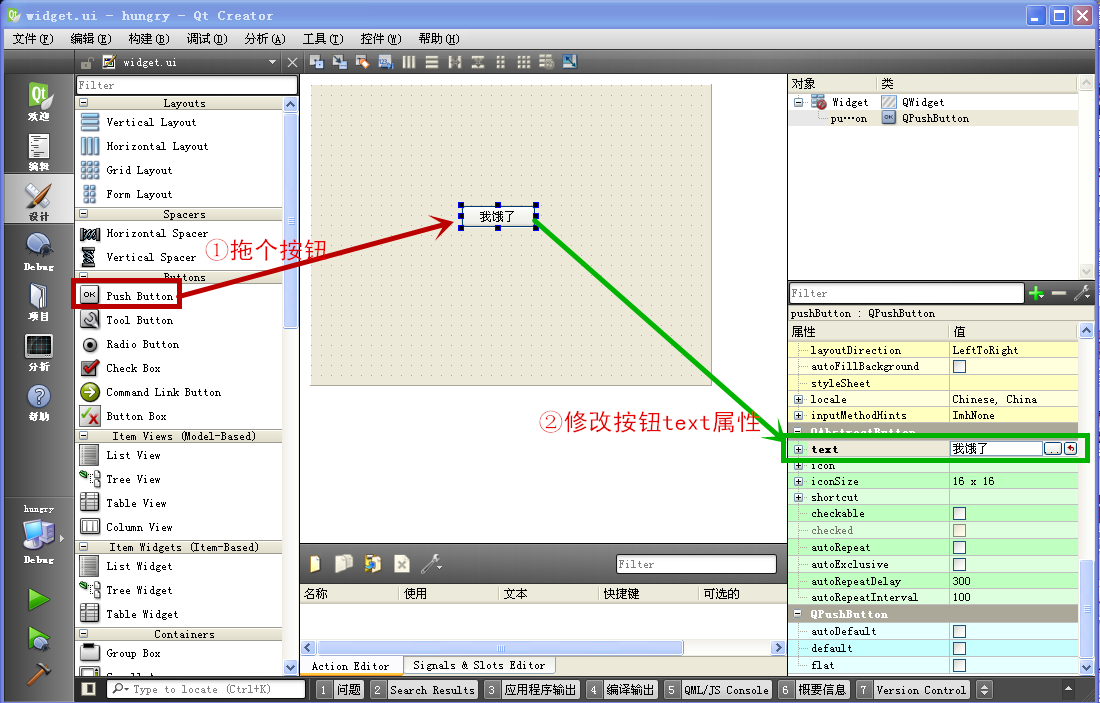Open the Projects mode sidebar icon
Image resolution: width=1100 pixels, height=703 pixels.
click(39, 301)
